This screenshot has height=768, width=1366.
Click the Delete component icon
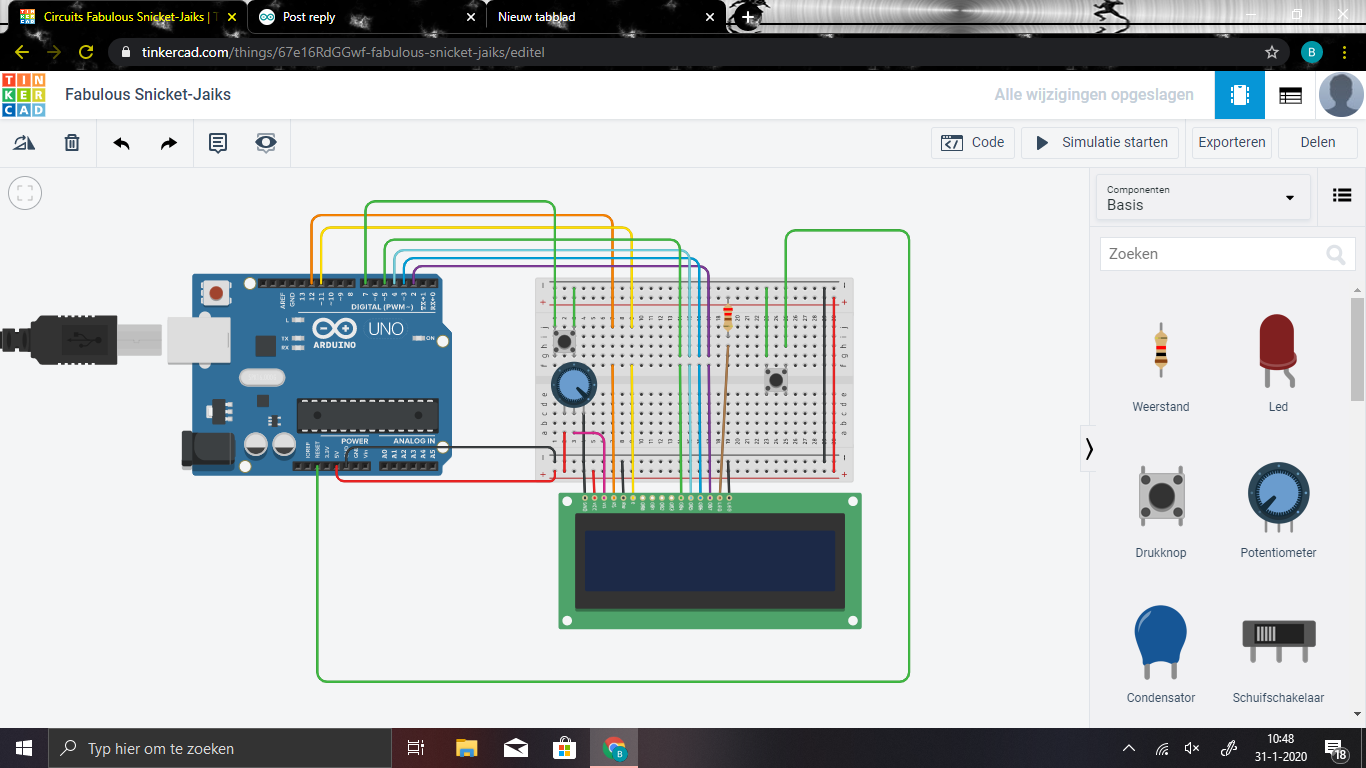coord(71,143)
